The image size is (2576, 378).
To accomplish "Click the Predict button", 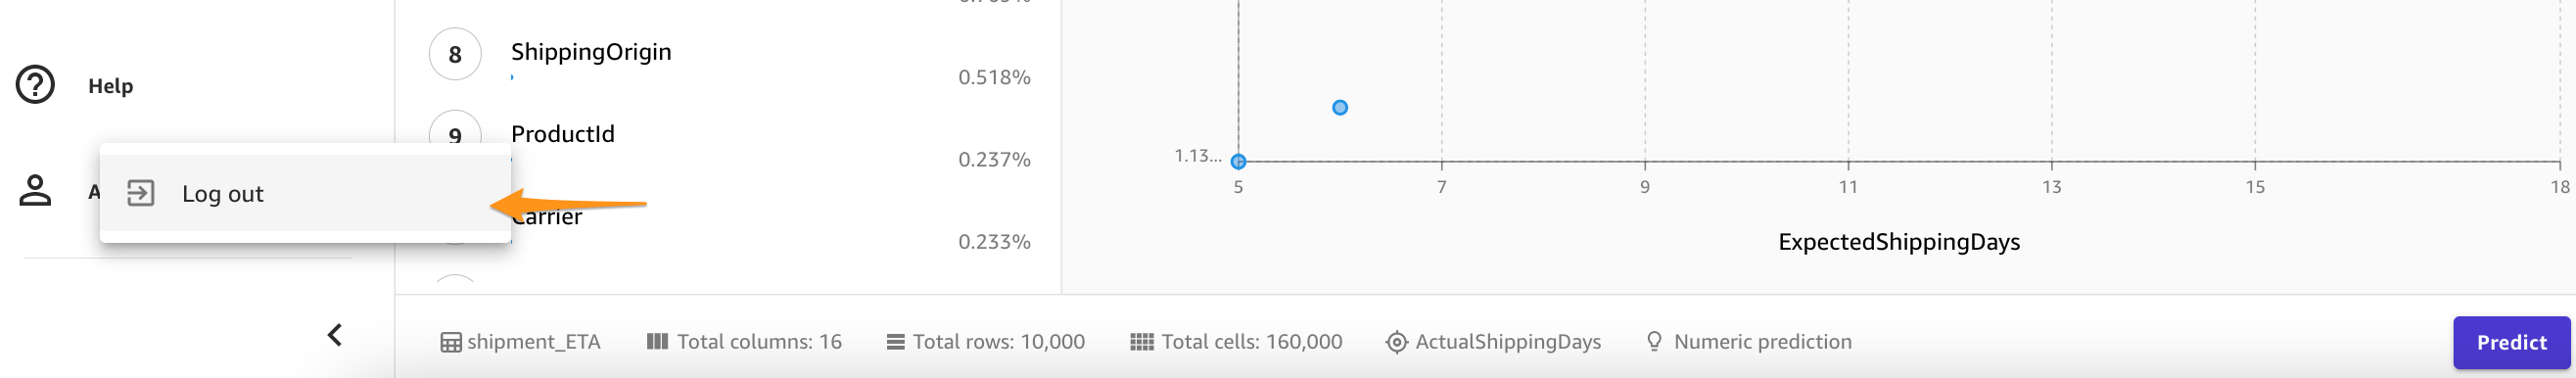I will [2511, 343].
